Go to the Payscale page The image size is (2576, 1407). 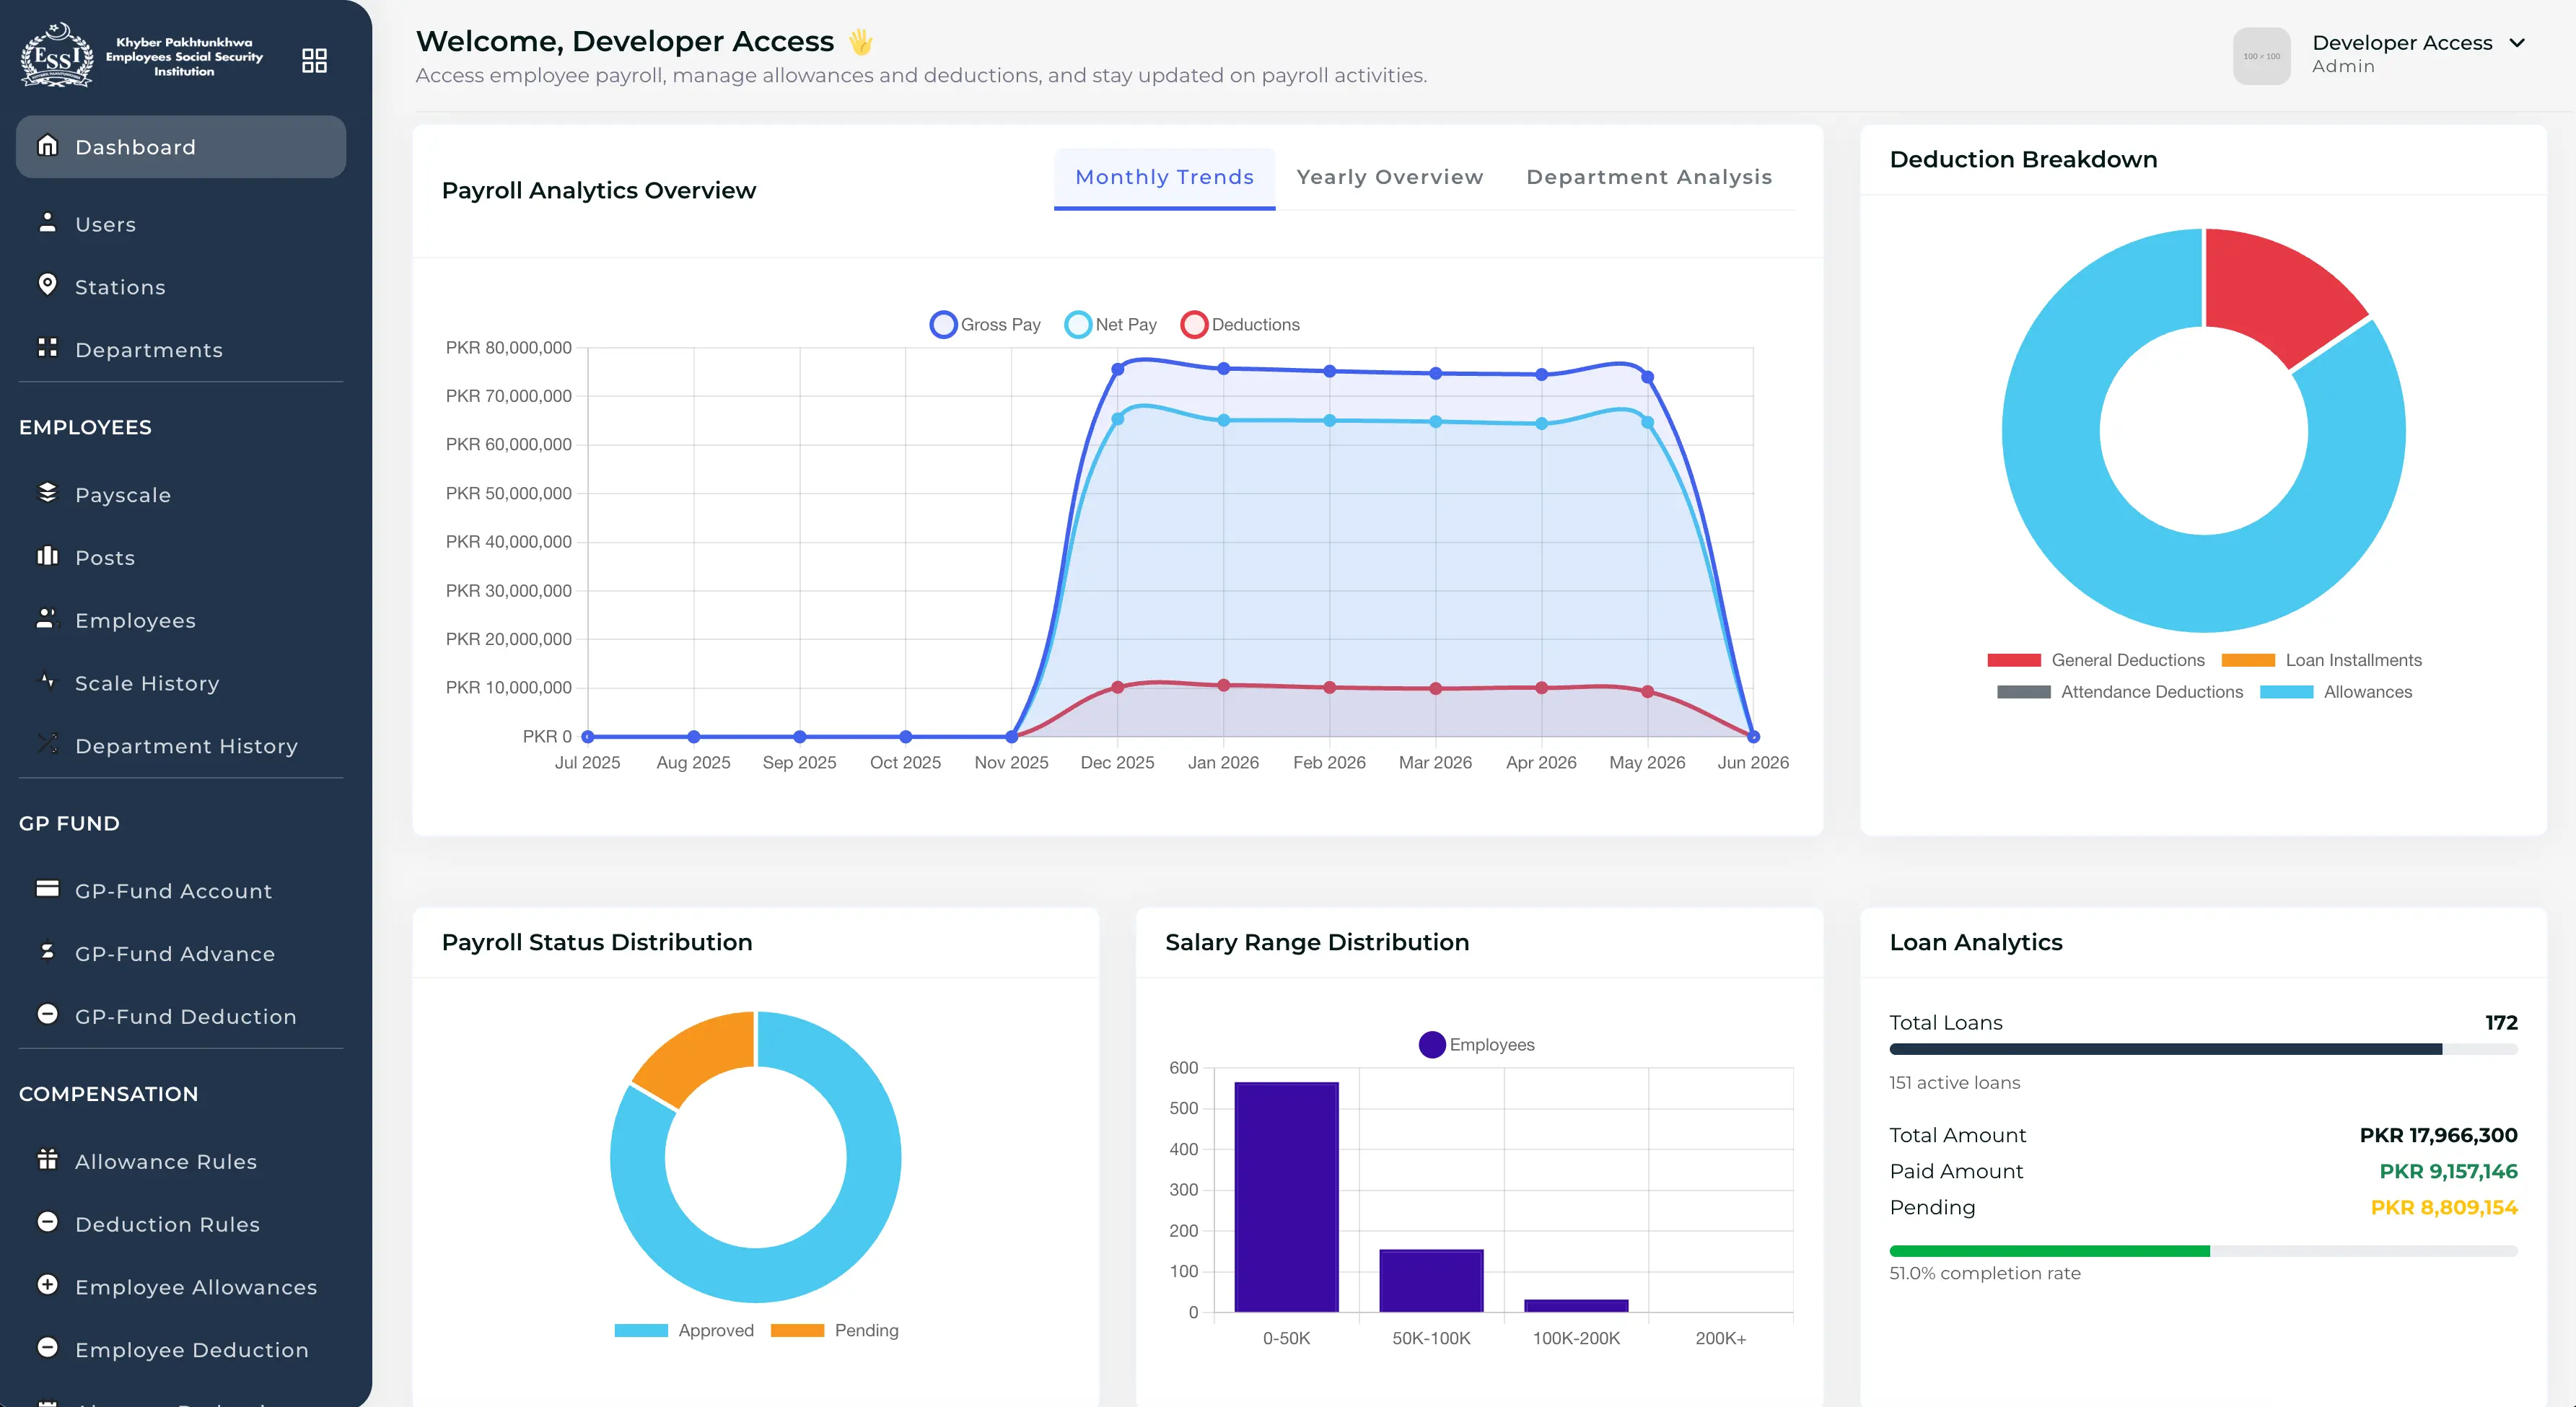[x=181, y=495]
